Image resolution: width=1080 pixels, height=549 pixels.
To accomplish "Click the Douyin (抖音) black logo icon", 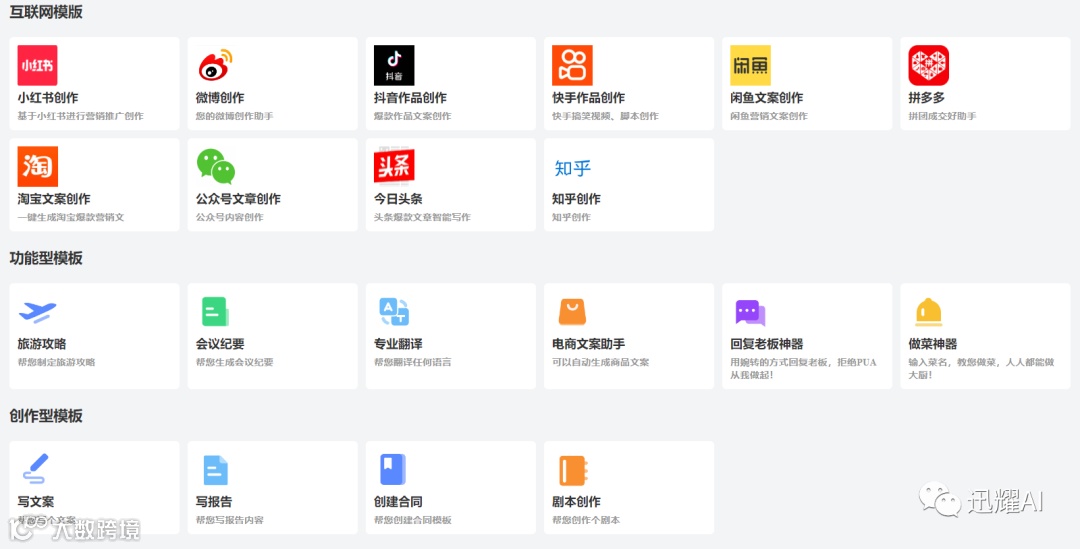I will [x=394, y=65].
